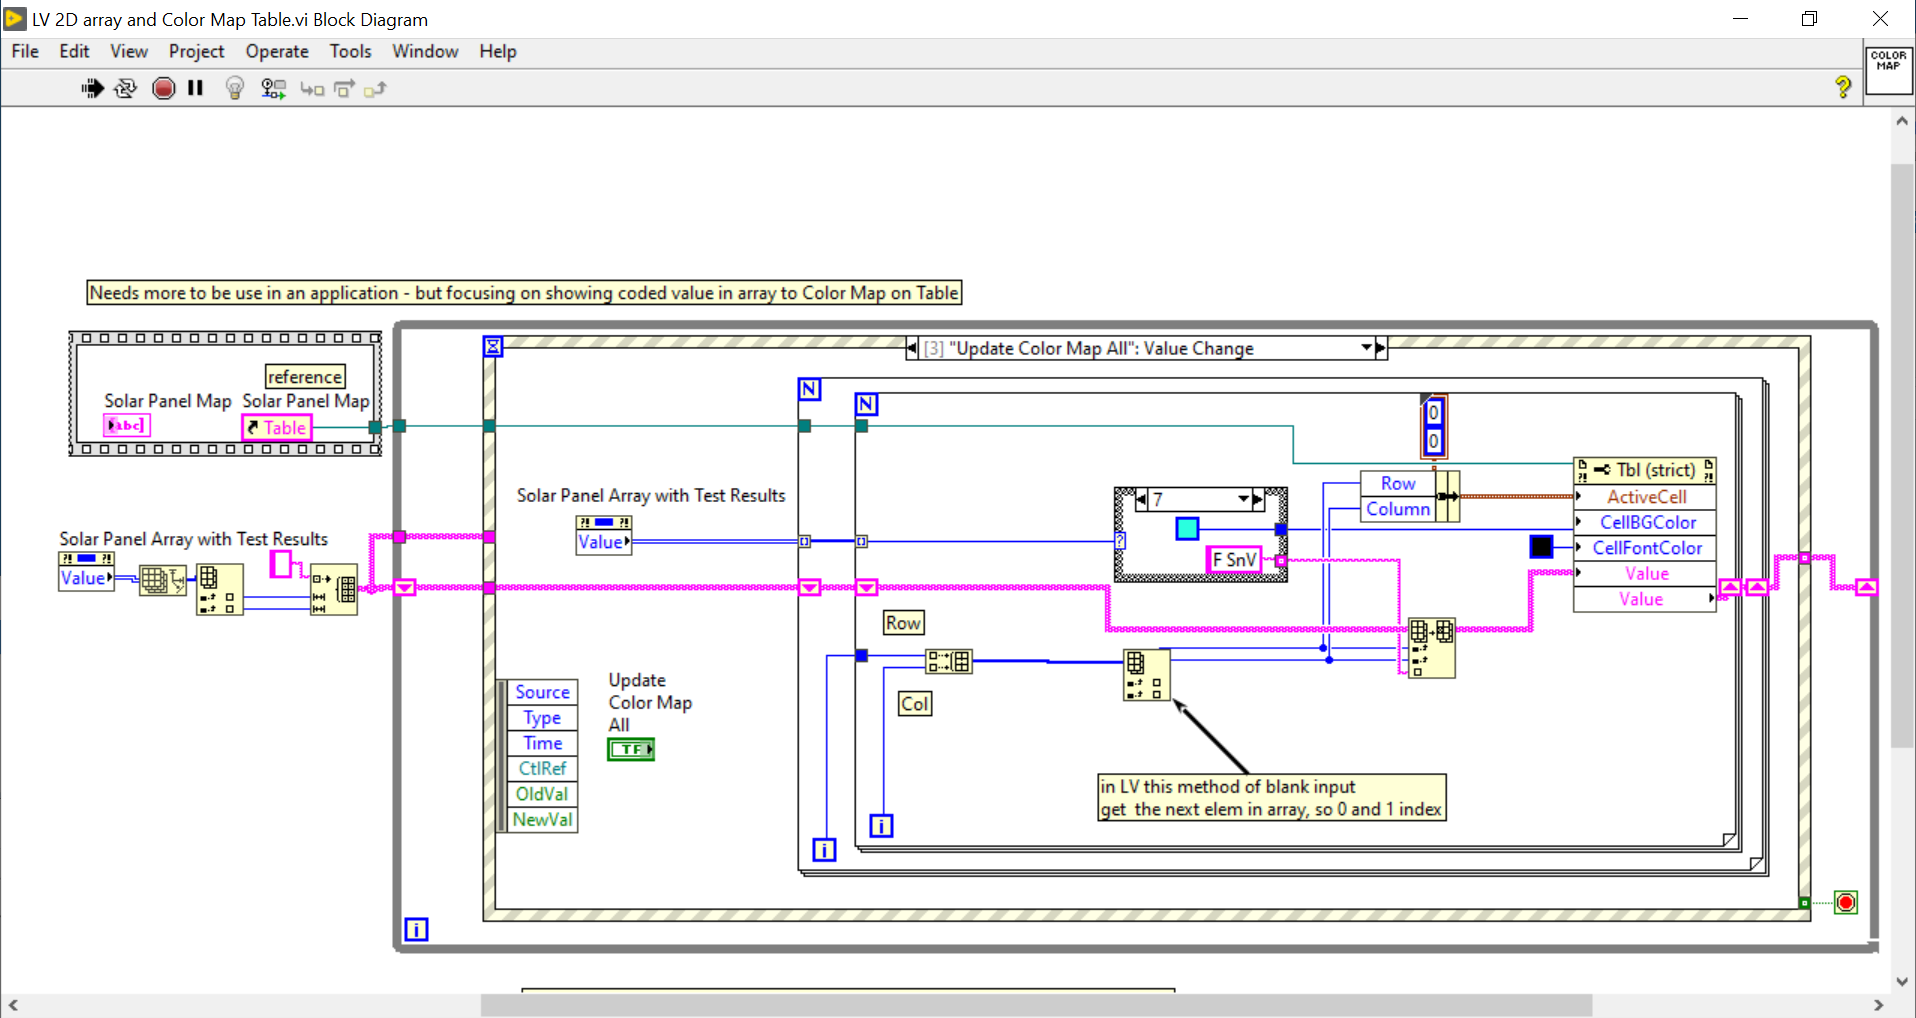The height and width of the screenshot is (1018, 1916).
Task: Click the Step Into toolbar button
Action: tap(312, 90)
